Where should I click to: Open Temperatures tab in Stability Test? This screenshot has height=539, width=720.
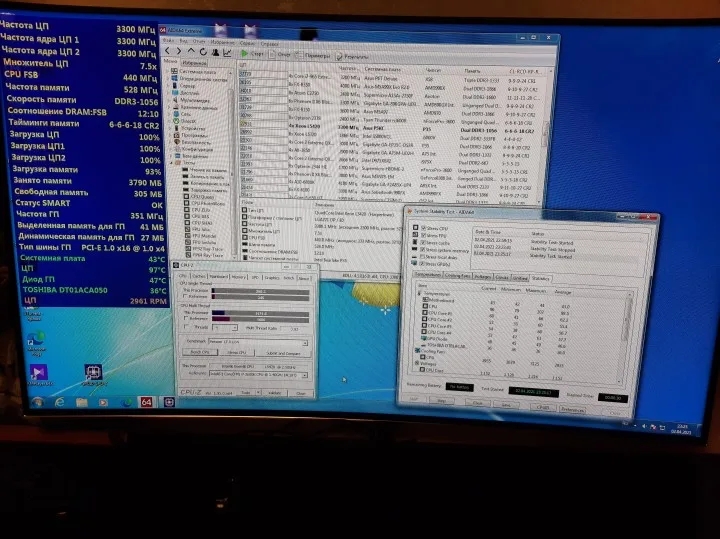pyautogui.click(x=428, y=275)
